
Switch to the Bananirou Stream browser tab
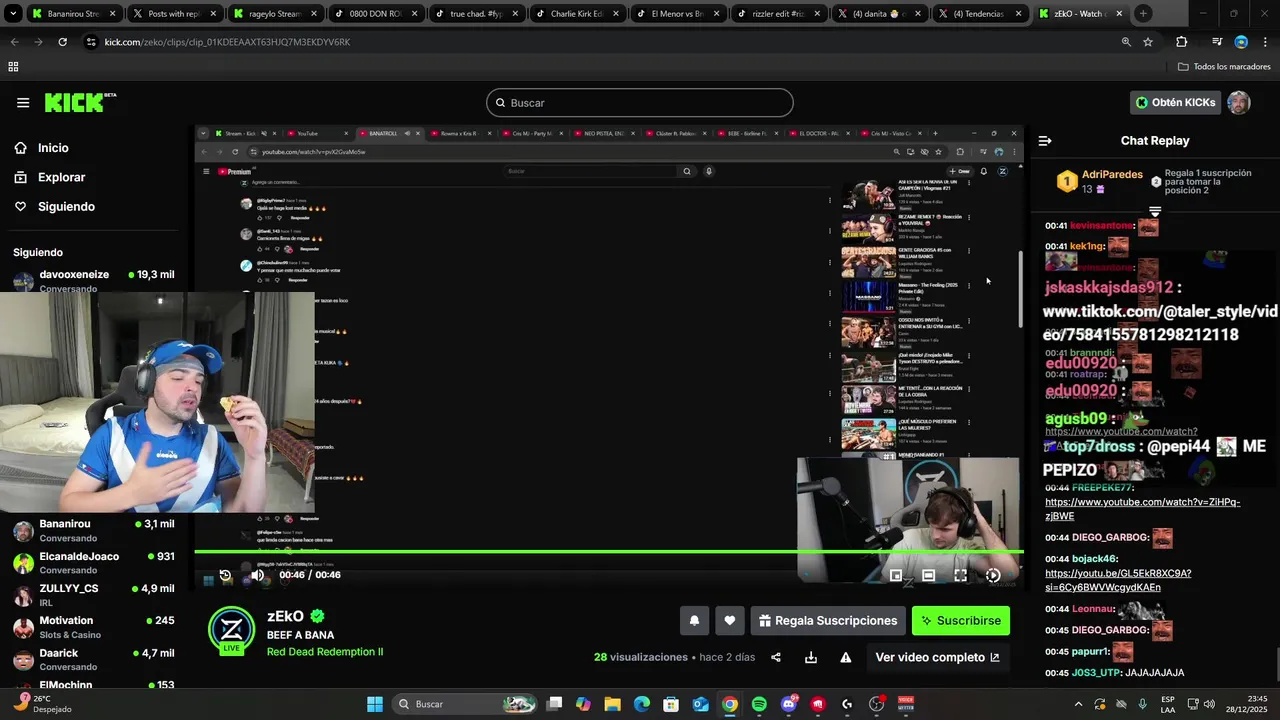click(x=73, y=14)
